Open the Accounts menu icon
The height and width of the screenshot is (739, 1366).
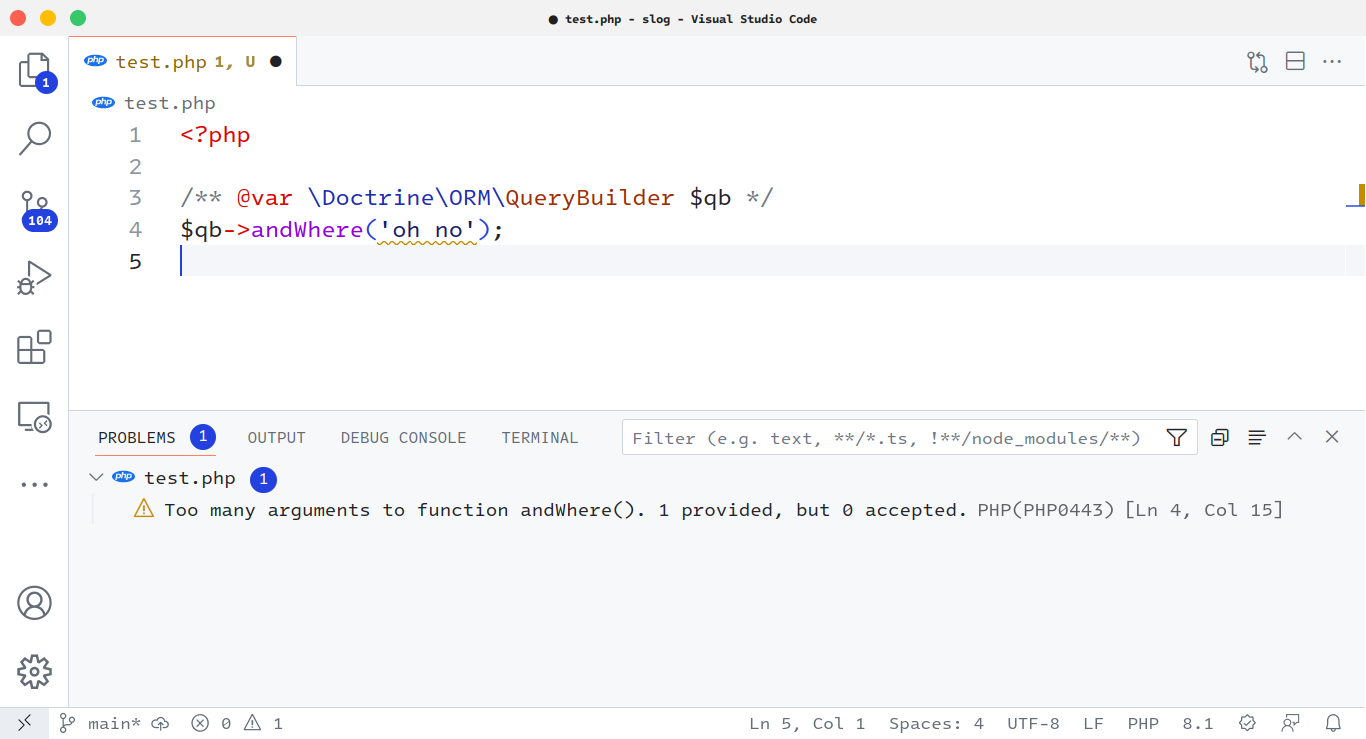(34, 603)
